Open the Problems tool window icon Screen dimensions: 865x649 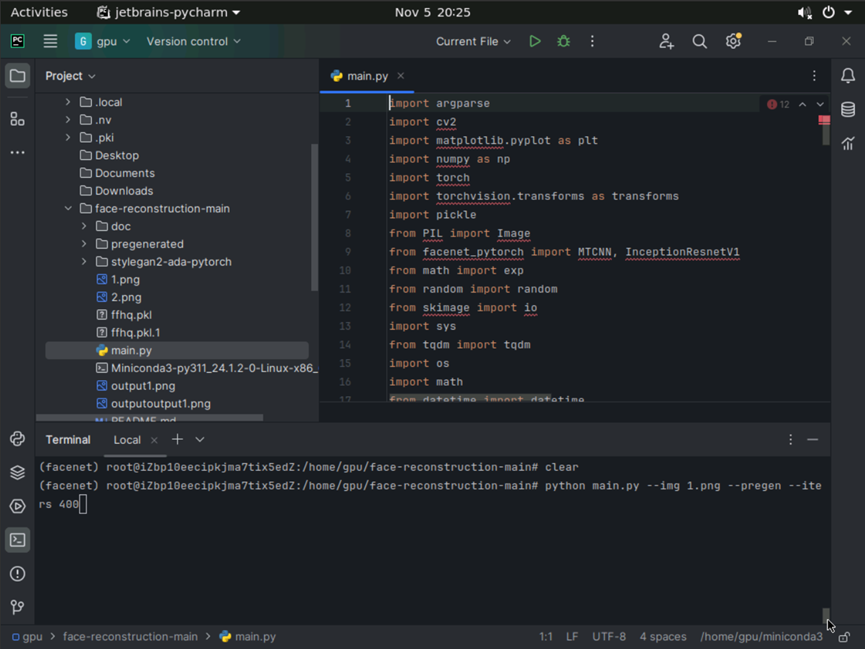[17, 574]
